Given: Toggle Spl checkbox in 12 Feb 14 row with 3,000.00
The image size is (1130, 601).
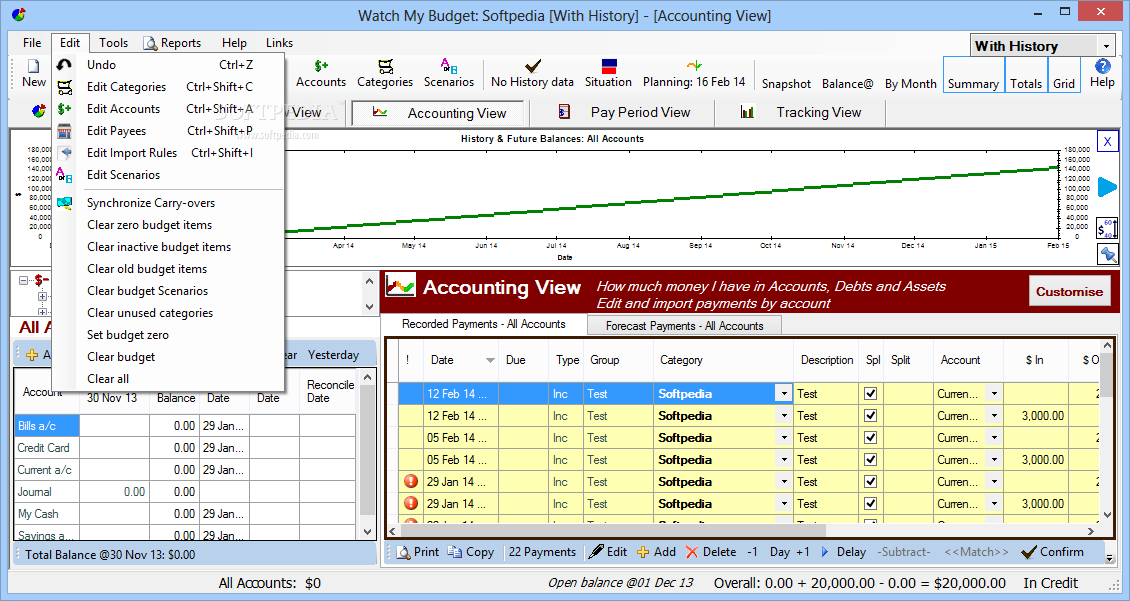Looking at the screenshot, I should [871, 416].
